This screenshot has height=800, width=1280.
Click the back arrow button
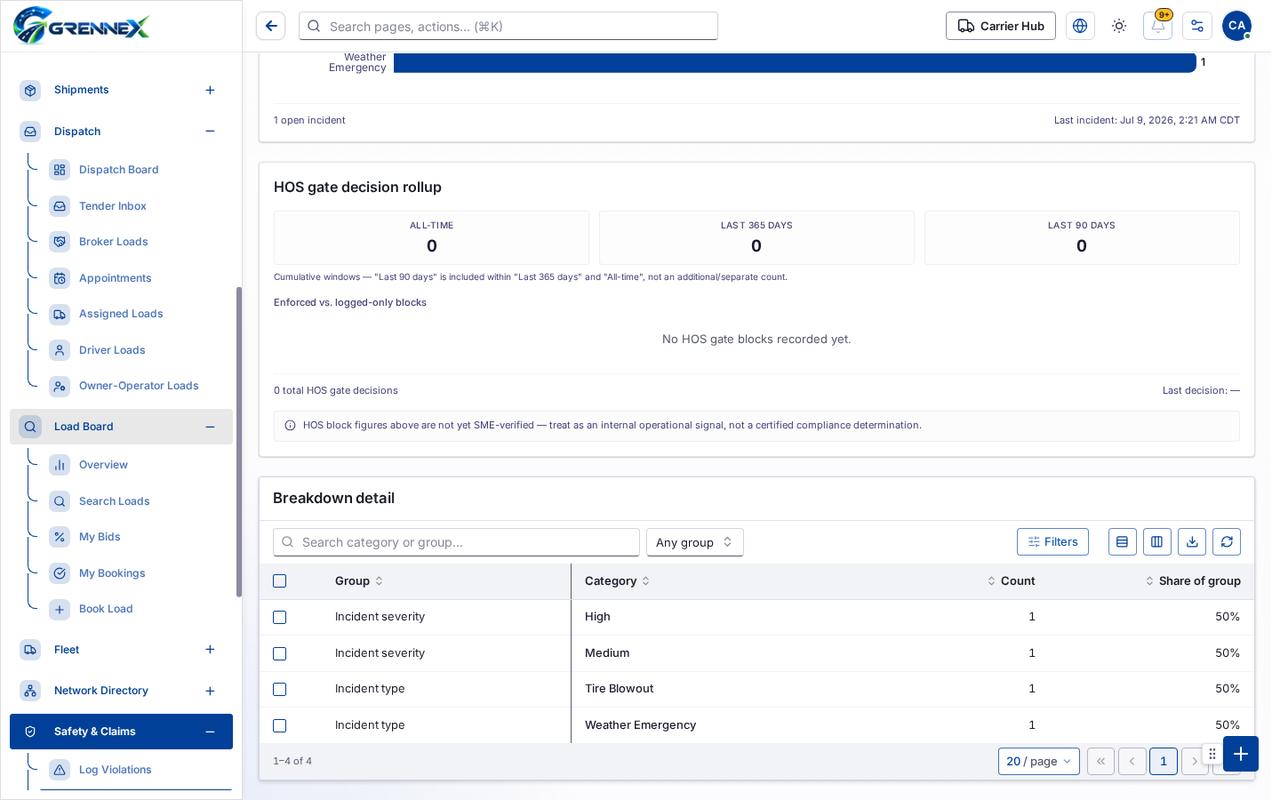point(270,26)
